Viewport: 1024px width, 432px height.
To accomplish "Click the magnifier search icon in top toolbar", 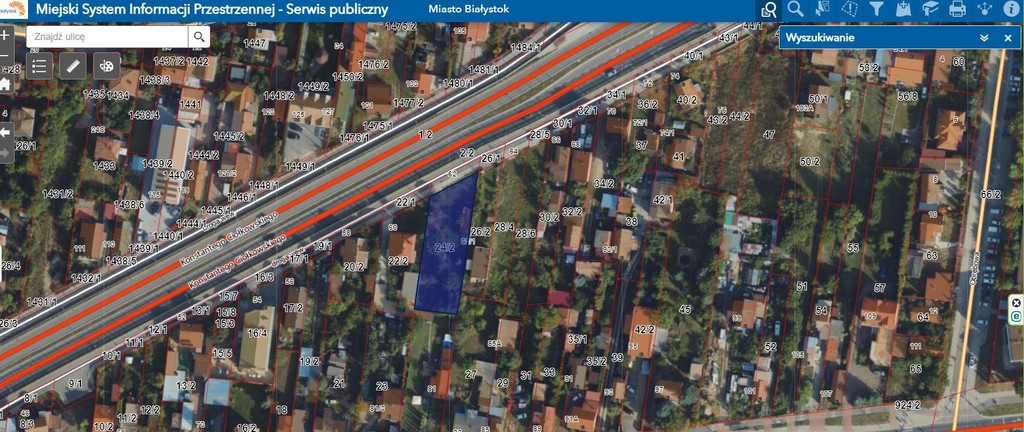I will 796,9.
